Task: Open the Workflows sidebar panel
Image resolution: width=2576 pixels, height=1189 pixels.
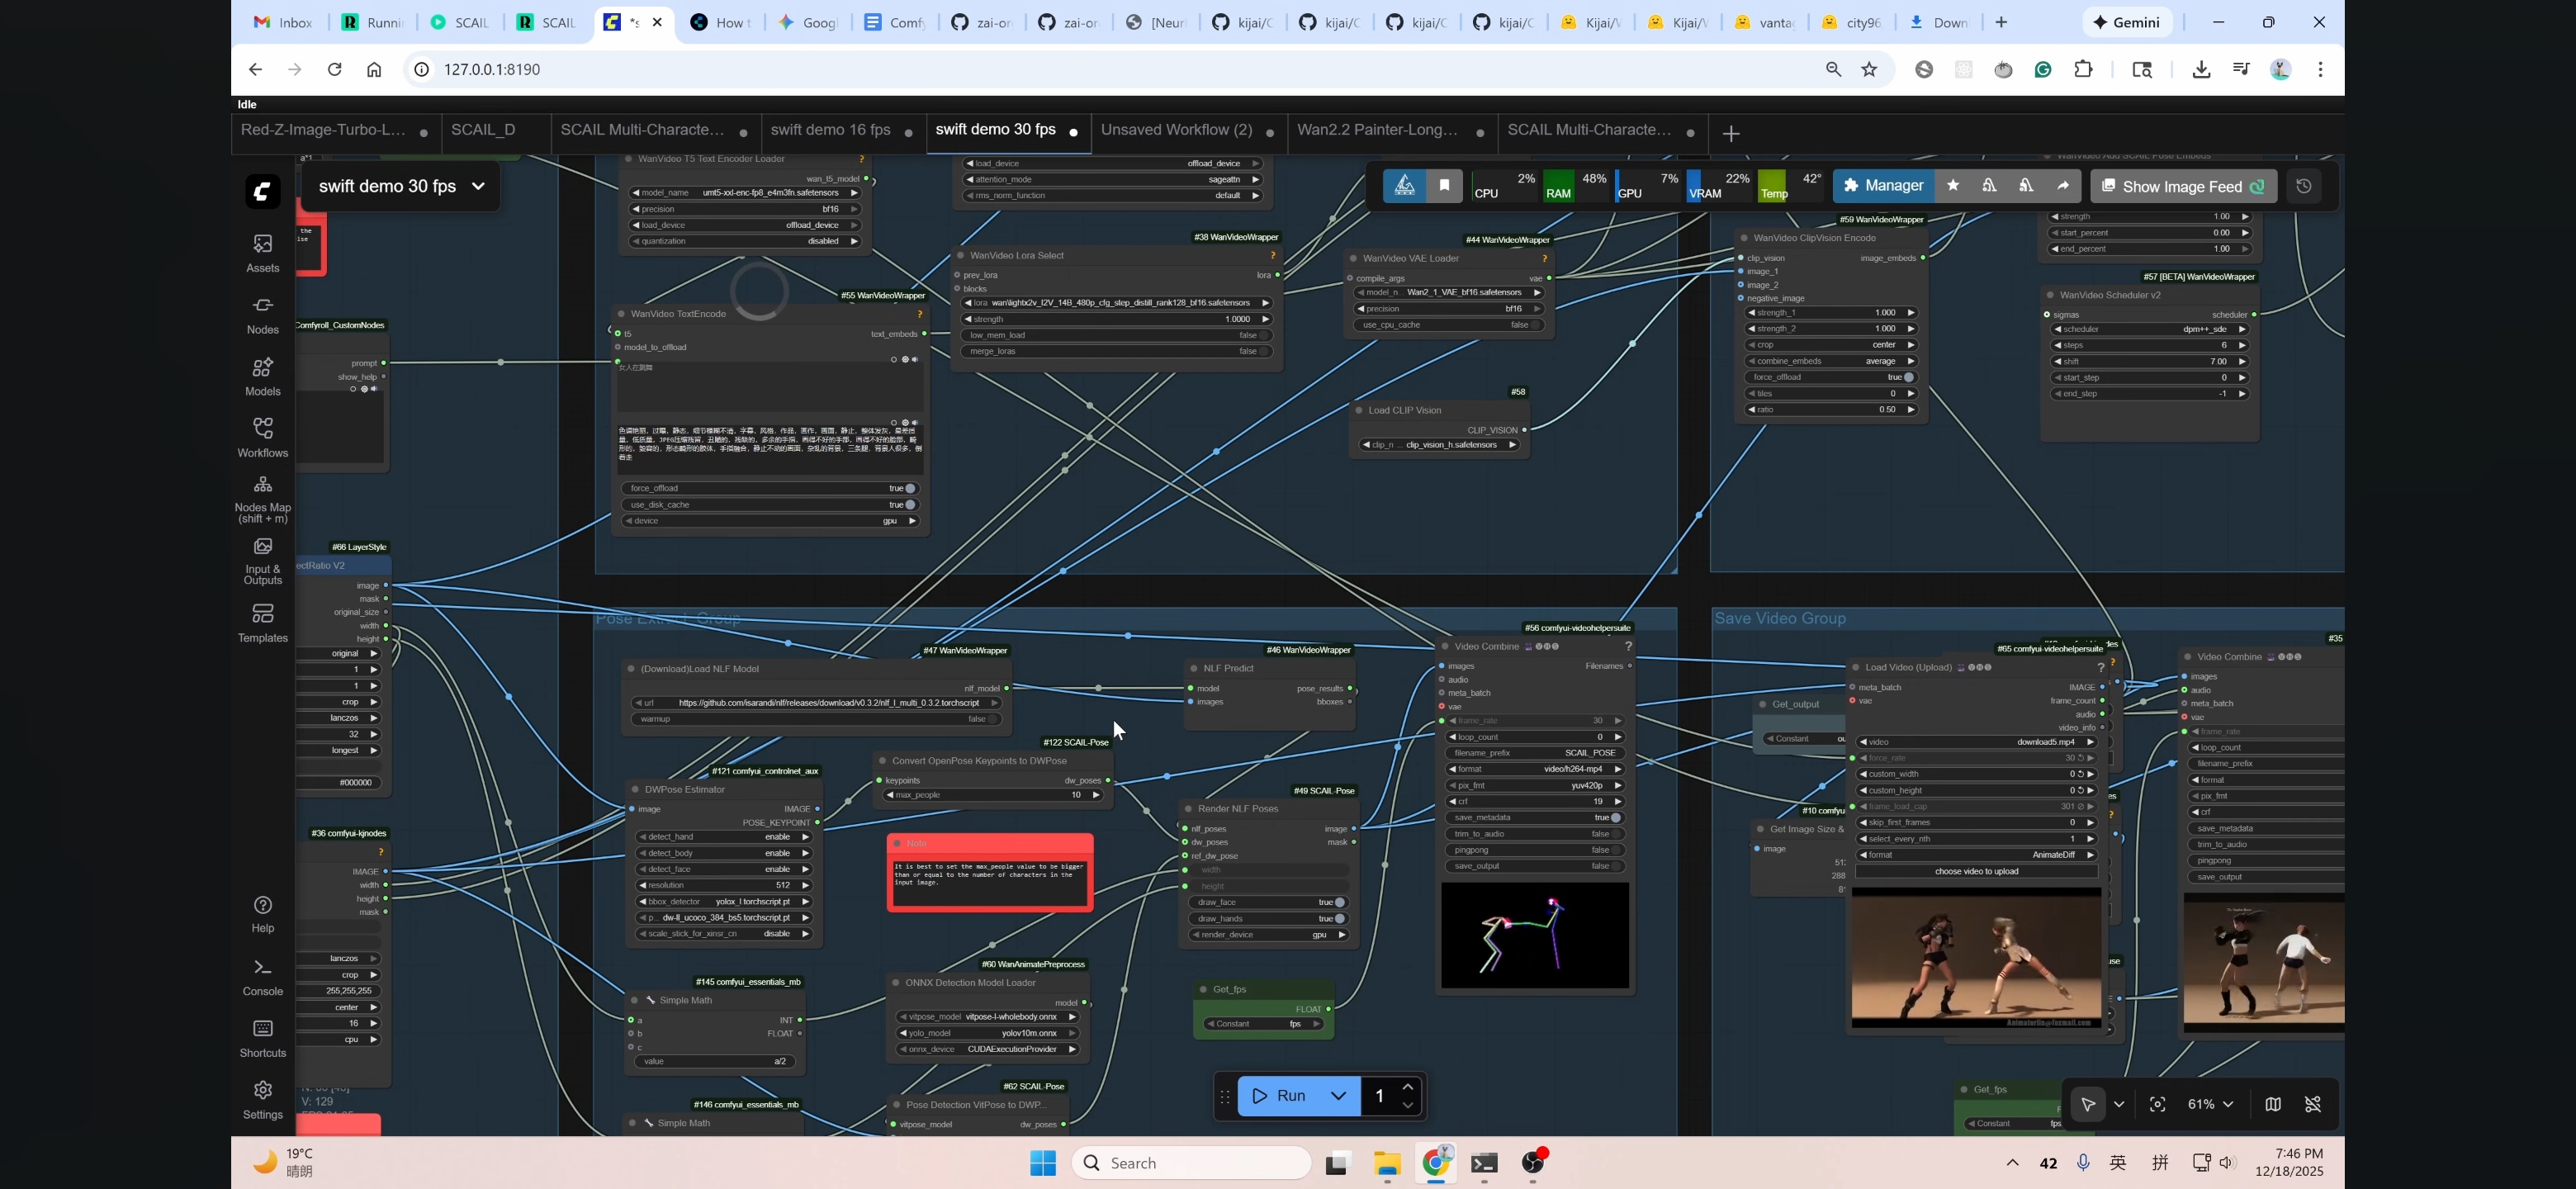Action: pyautogui.click(x=262, y=438)
